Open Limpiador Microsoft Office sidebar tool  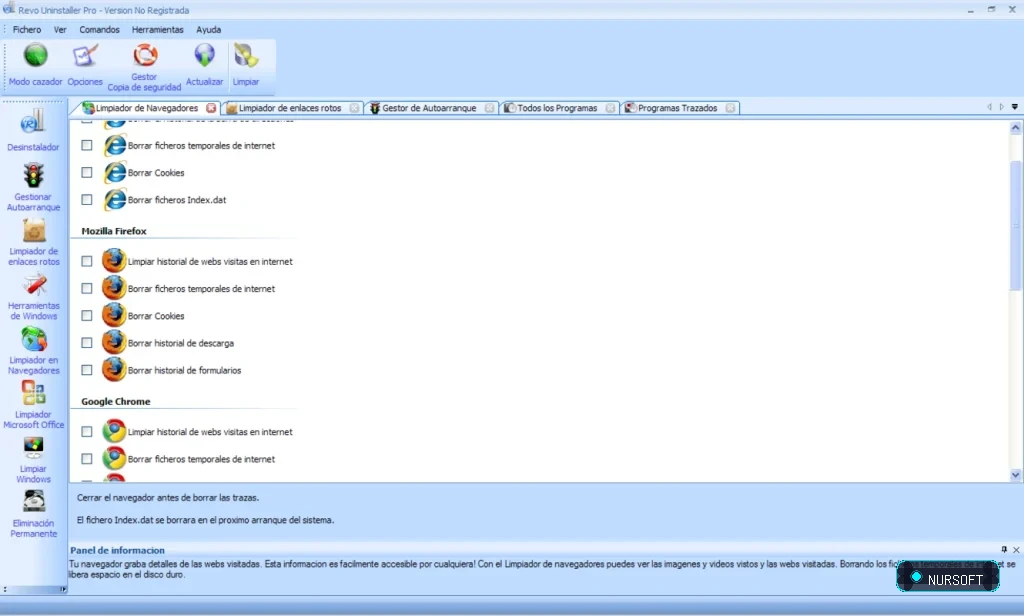pos(33,406)
